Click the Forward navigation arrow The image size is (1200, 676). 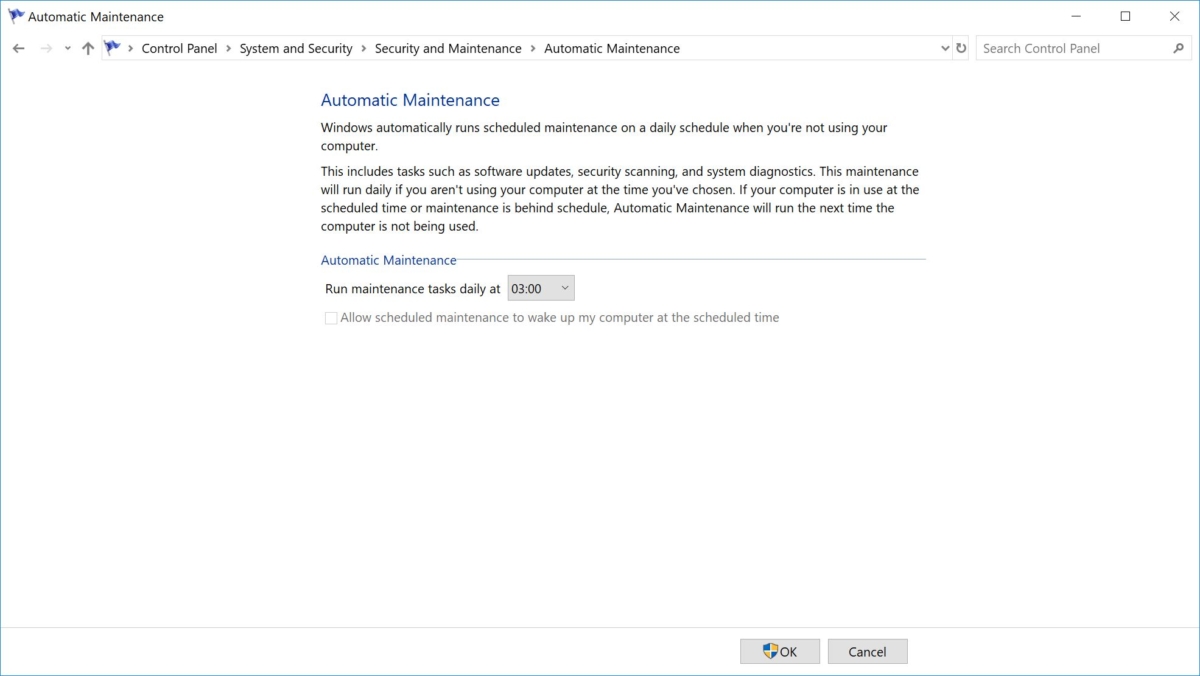pyautogui.click(x=46, y=48)
